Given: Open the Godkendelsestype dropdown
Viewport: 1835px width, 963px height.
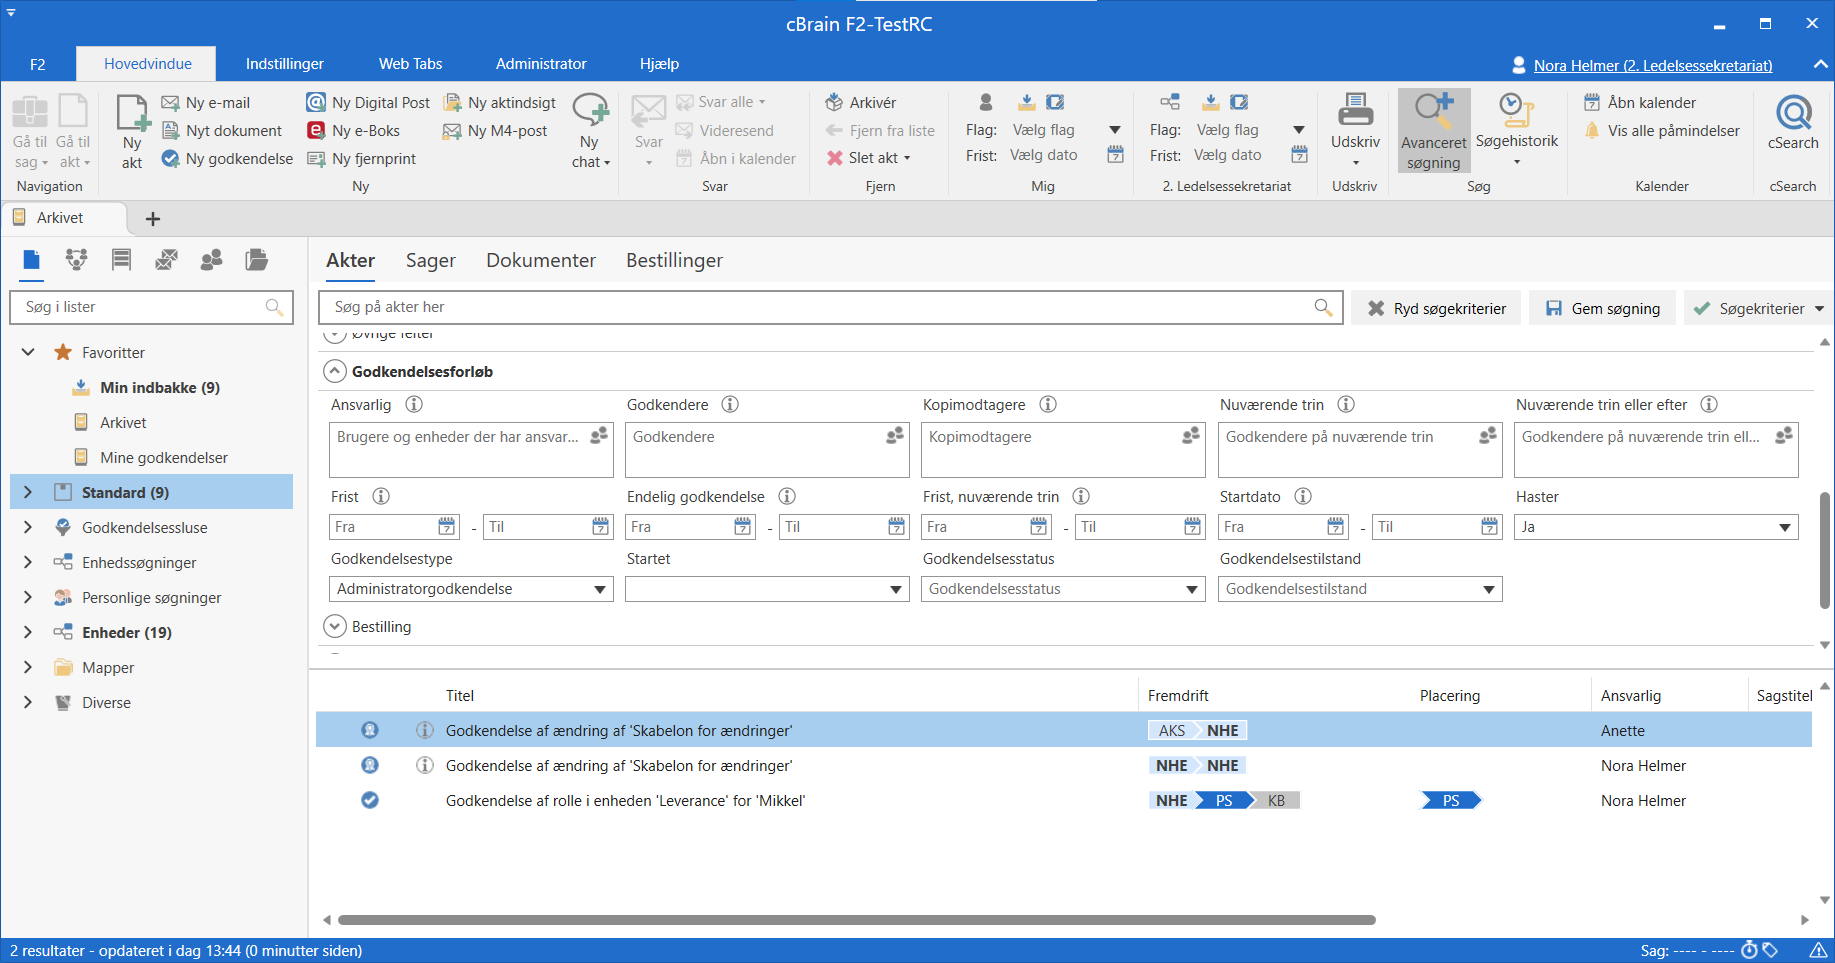Looking at the screenshot, I should 599,589.
